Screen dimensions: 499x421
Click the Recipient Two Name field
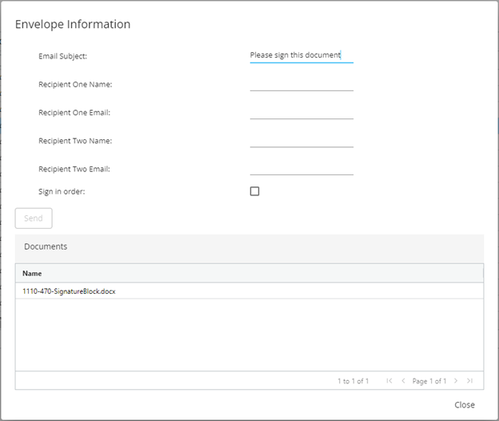pyautogui.click(x=302, y=140)
